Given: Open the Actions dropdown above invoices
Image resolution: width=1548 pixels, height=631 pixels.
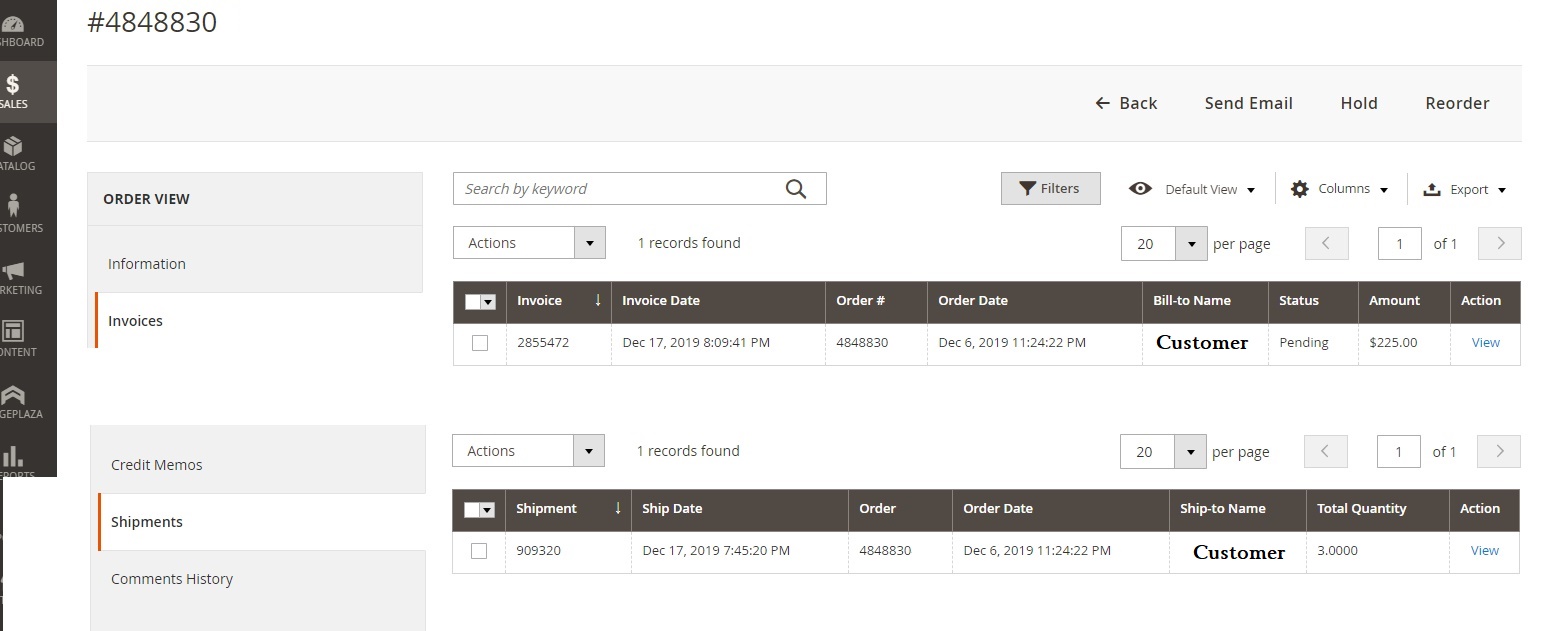Looking at the screenshot, I should (x=528, y=242).
